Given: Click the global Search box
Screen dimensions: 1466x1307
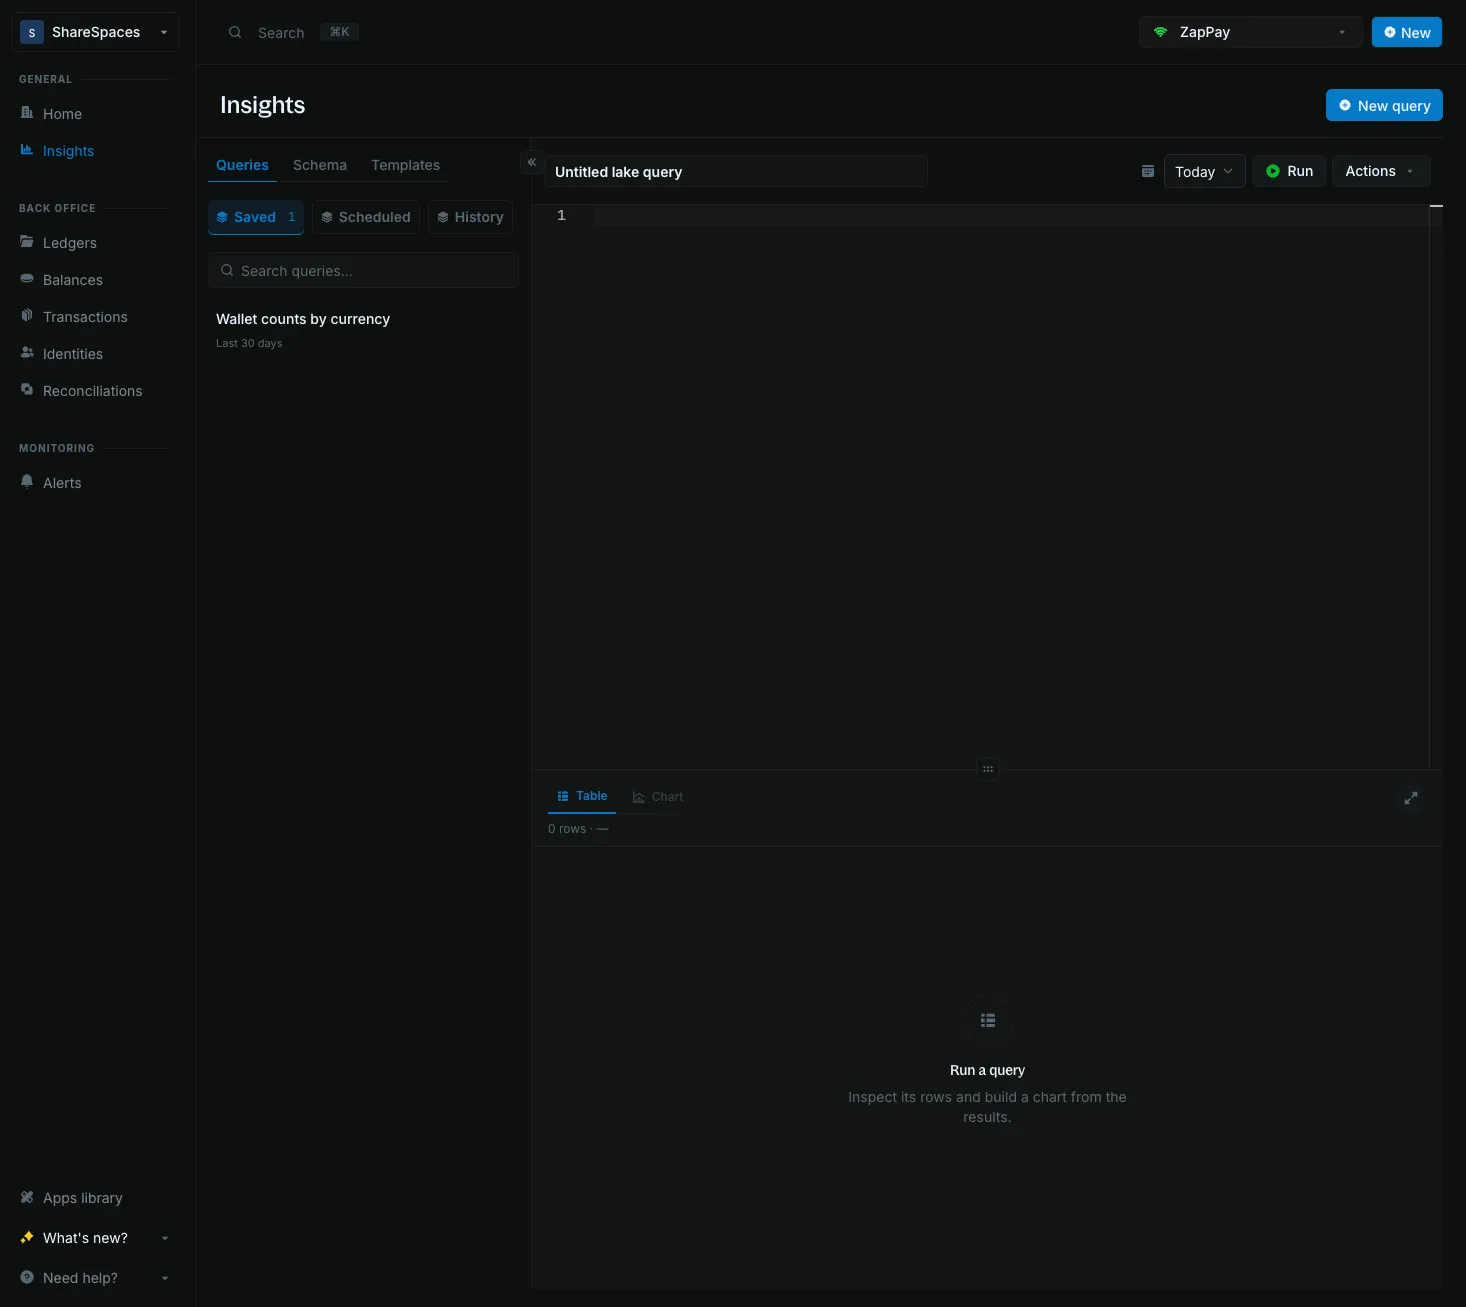Looking at the screenshot, I should tap(292, 32).
